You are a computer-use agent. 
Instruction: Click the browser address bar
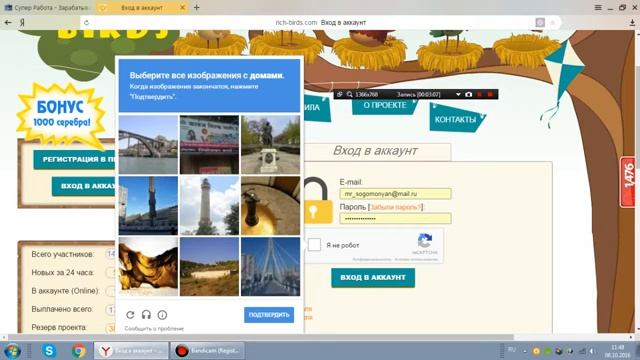coord(320,22)
